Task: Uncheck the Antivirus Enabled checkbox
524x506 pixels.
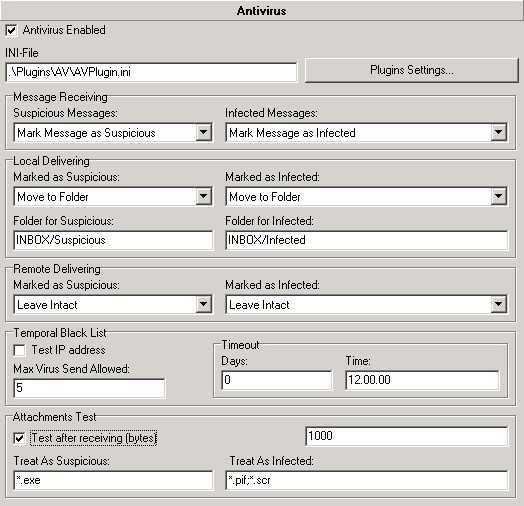Action: pos(11,30)
